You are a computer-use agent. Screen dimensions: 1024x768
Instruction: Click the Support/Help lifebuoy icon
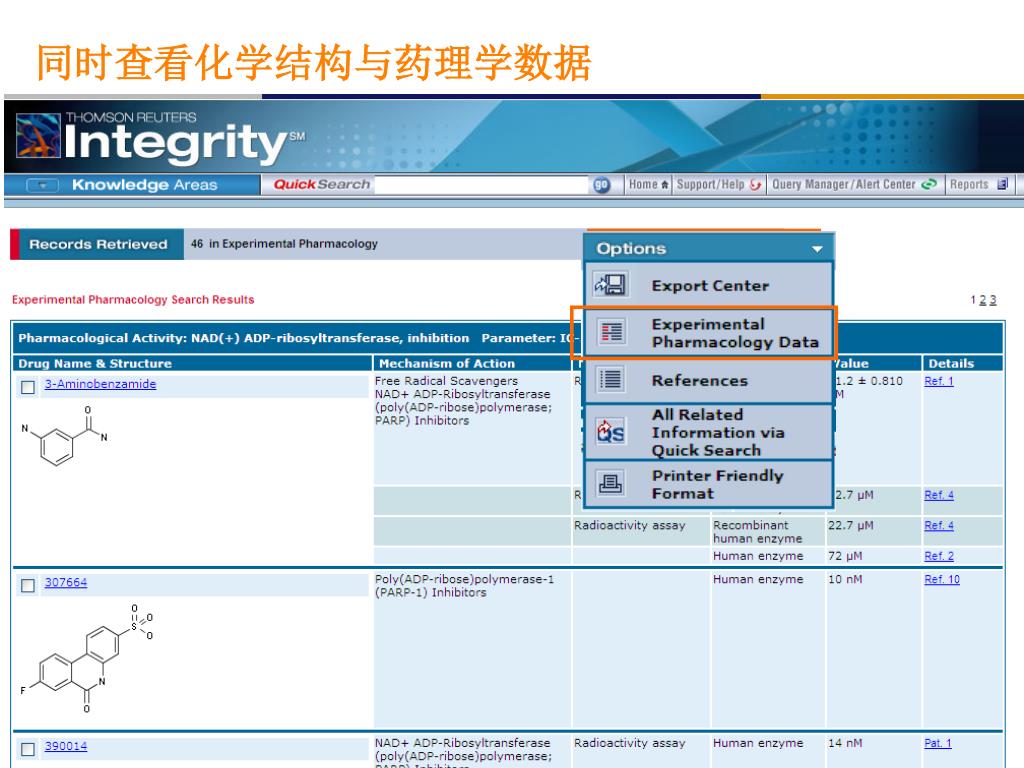pos(755,185)
